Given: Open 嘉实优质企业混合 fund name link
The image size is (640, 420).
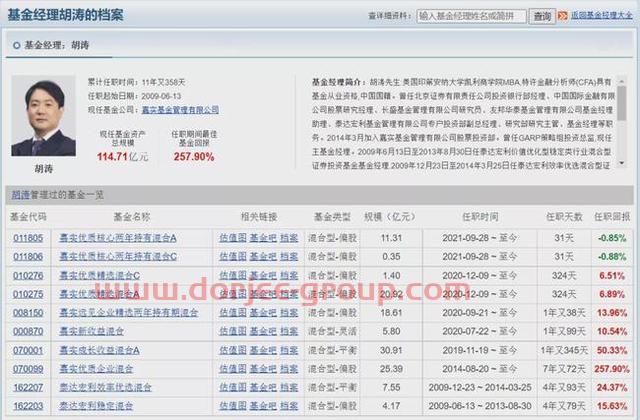Looking at the screenshot, I should [x=96, y=369].
